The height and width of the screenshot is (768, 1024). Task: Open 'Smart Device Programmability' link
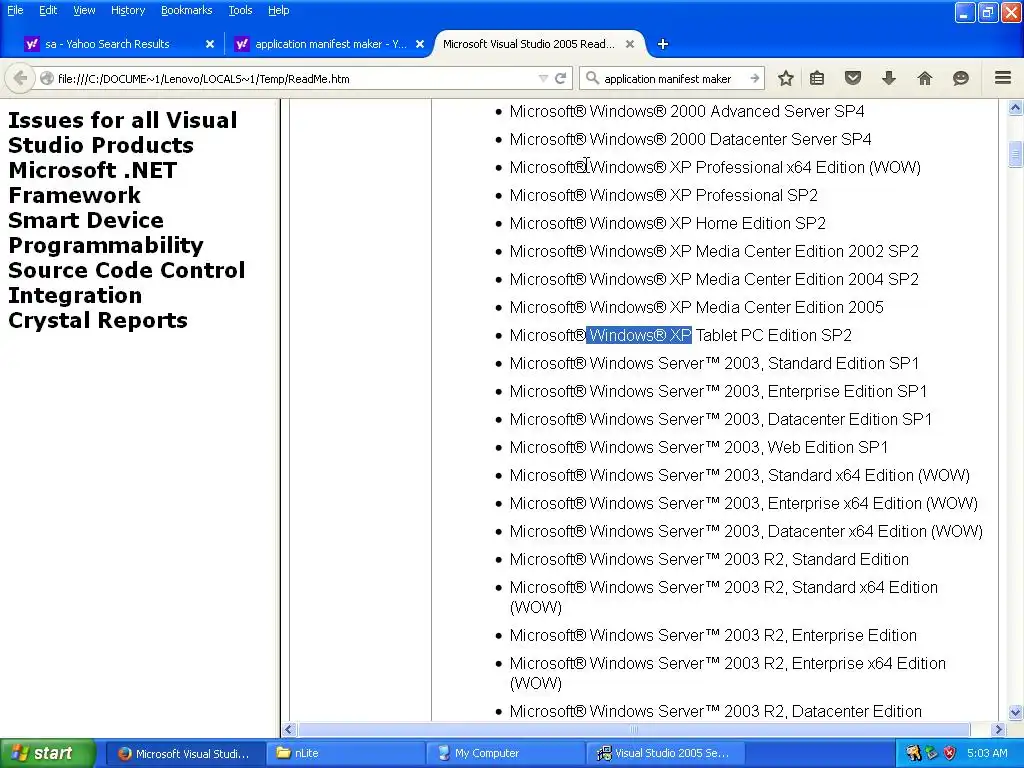[x=106, y=232]
